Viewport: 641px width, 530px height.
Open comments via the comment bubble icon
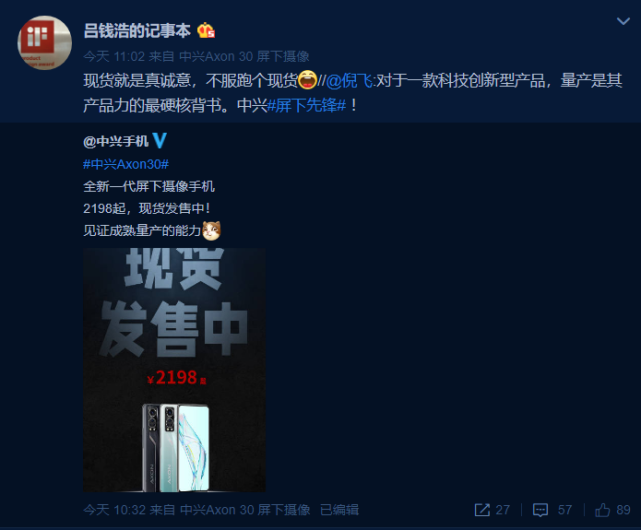point(540,510)
